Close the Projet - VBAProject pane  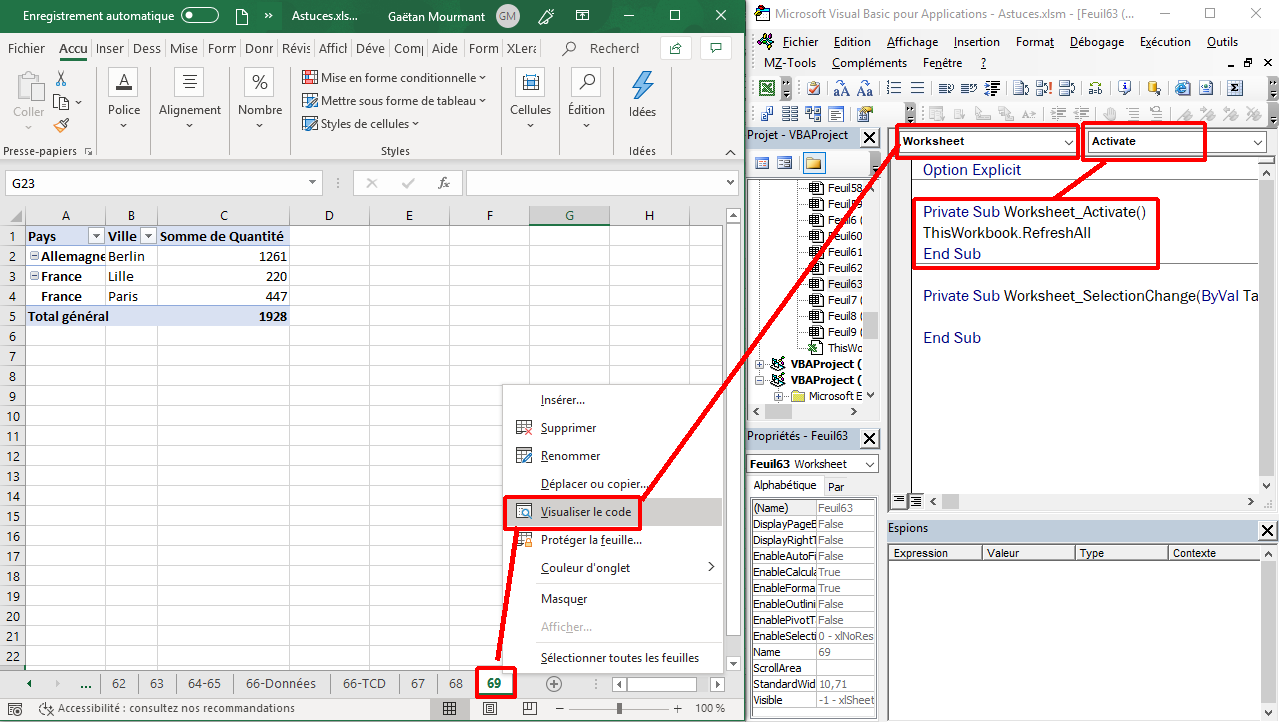[x=870, y=137]
